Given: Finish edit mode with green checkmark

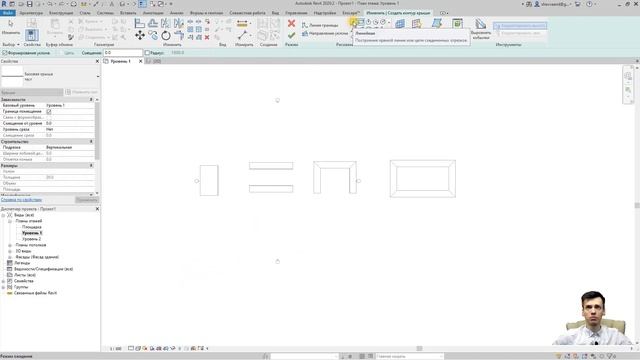Looking at the screenshot, I should pos(291,36).
